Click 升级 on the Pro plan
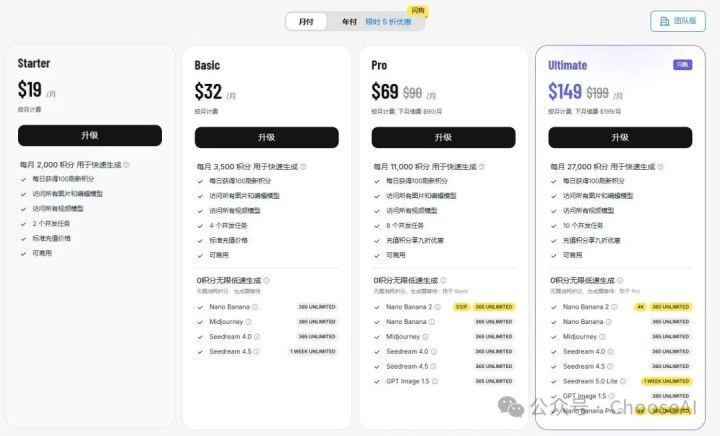This screenshot has height=436, width=720. click(x=444, y=137)
